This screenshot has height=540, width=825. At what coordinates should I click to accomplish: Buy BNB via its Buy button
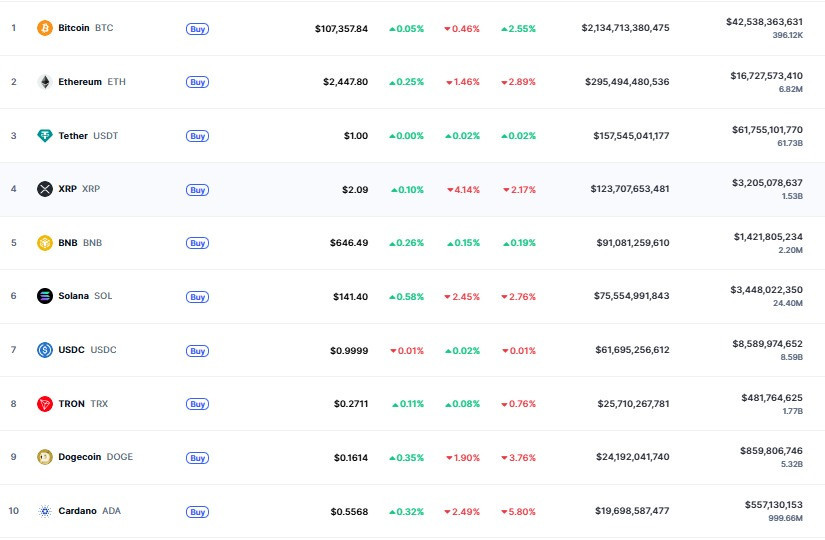point(197,243)
